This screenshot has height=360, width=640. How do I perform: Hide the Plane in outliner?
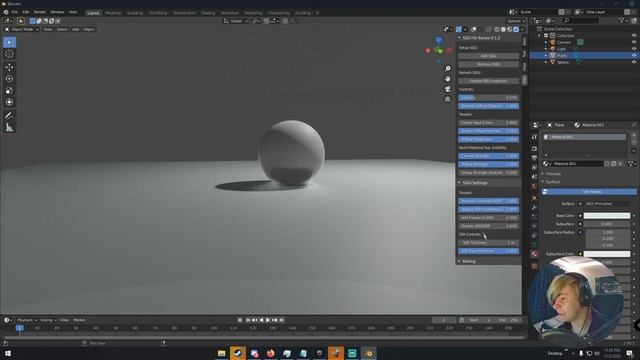pos(634,56)
